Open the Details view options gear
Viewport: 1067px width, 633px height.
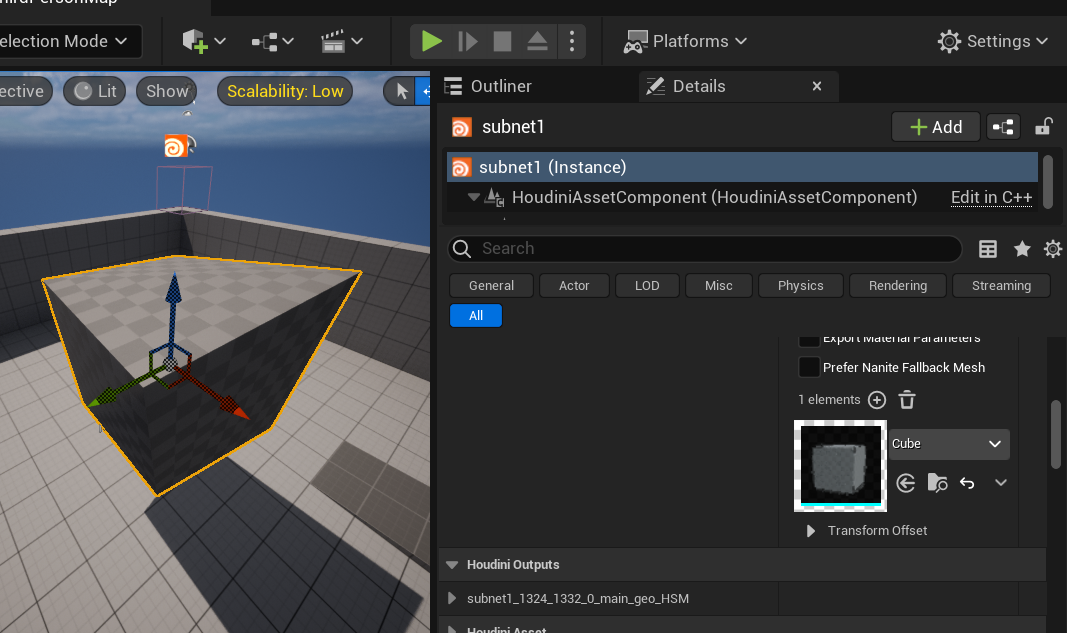[1053, 249]
